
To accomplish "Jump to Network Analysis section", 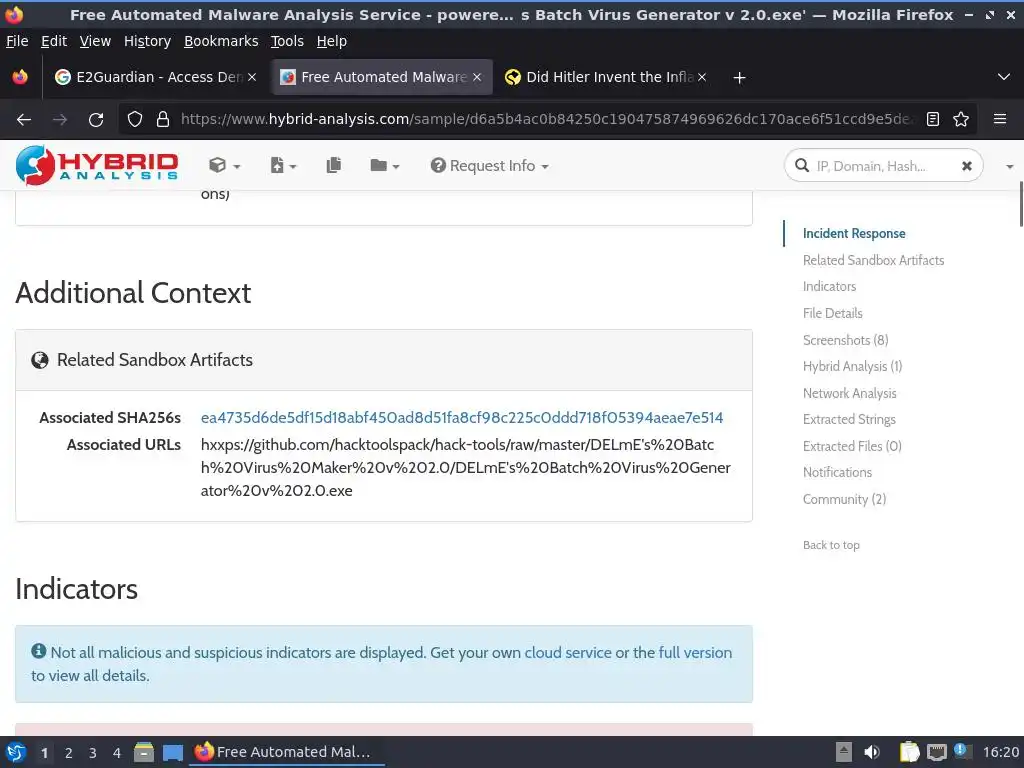I will 850,393.
